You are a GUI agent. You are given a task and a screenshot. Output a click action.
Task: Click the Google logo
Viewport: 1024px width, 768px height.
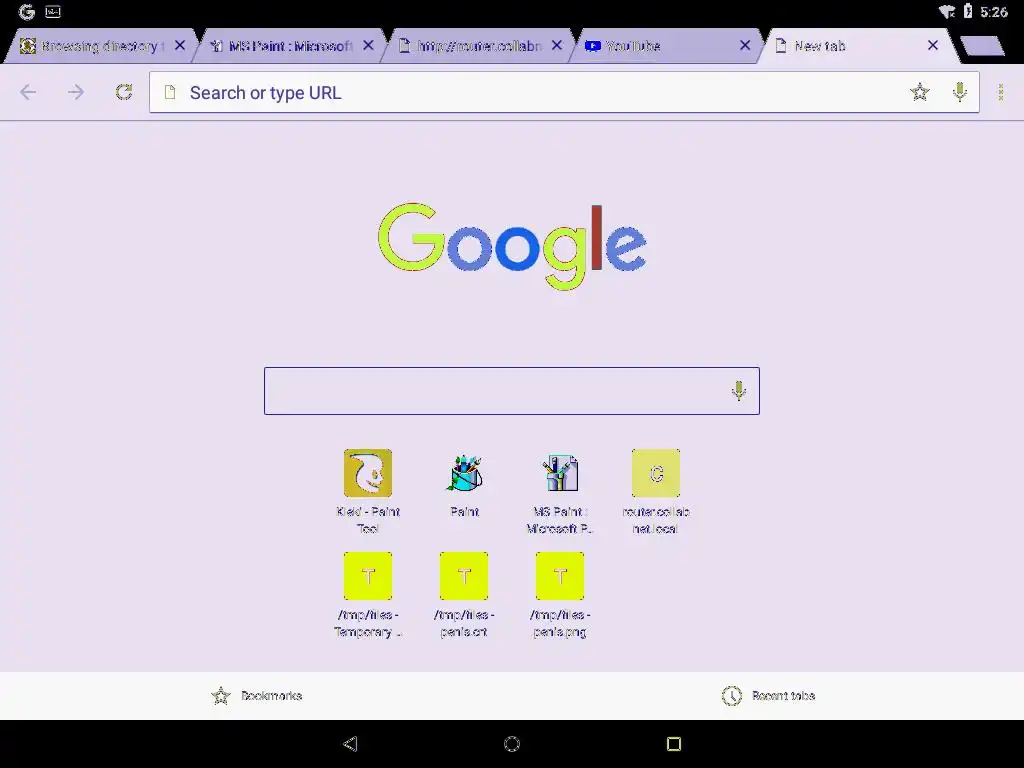[x=513, y=246]
